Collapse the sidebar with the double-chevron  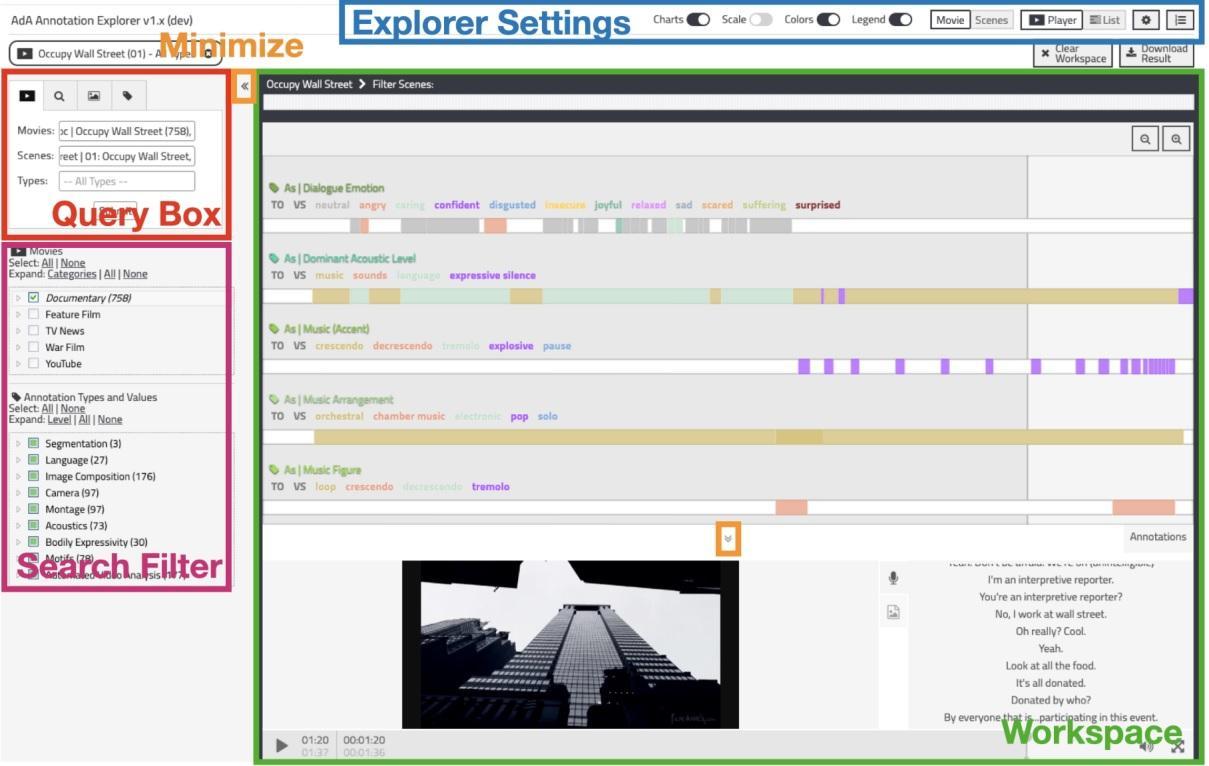point(244,86)
